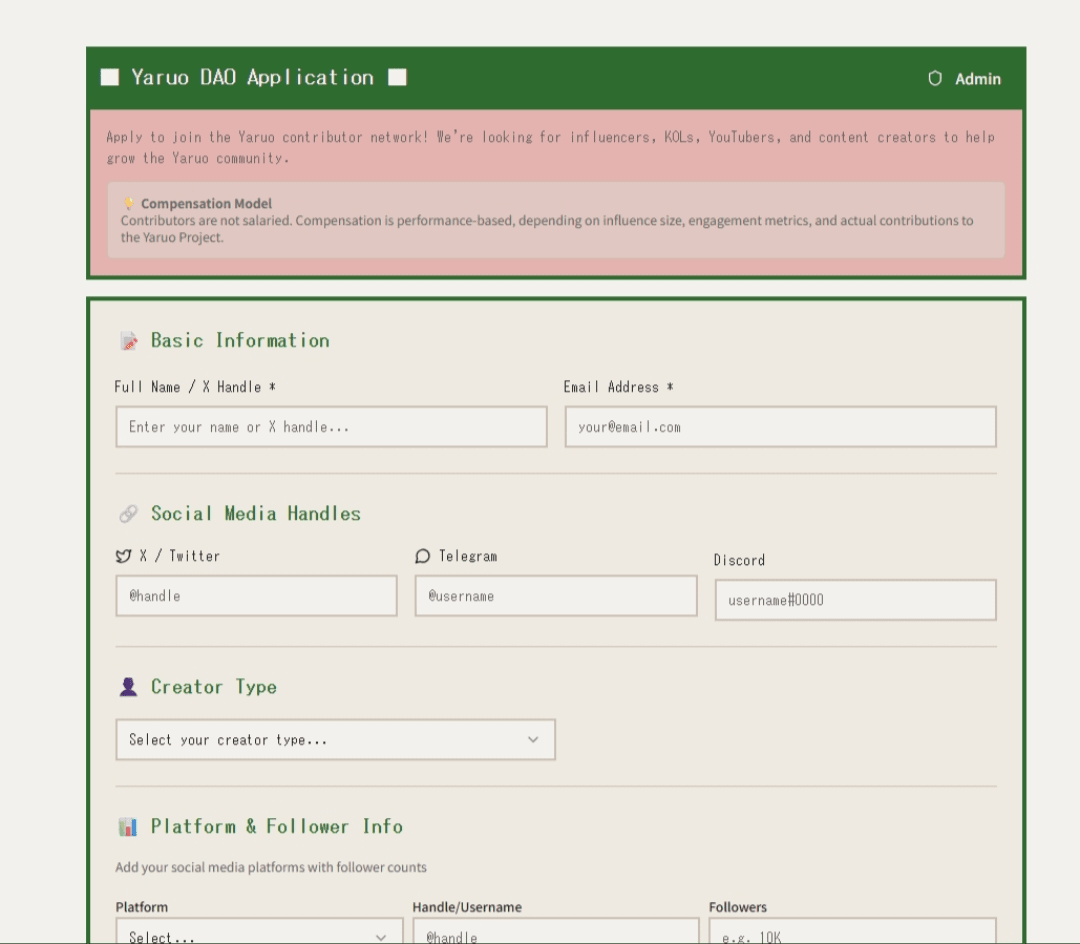The image size is (1080, 944).
Task: Select the X / Twitter handle input
Action: coord(256,596)
